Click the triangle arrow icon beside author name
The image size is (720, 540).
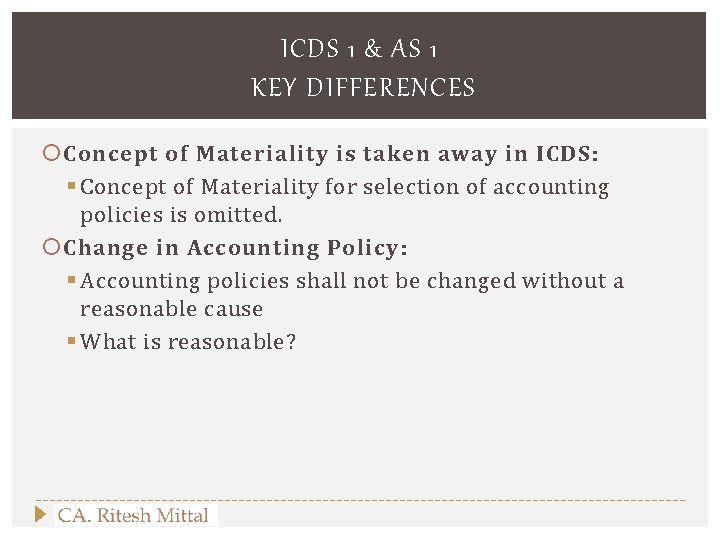40,514
